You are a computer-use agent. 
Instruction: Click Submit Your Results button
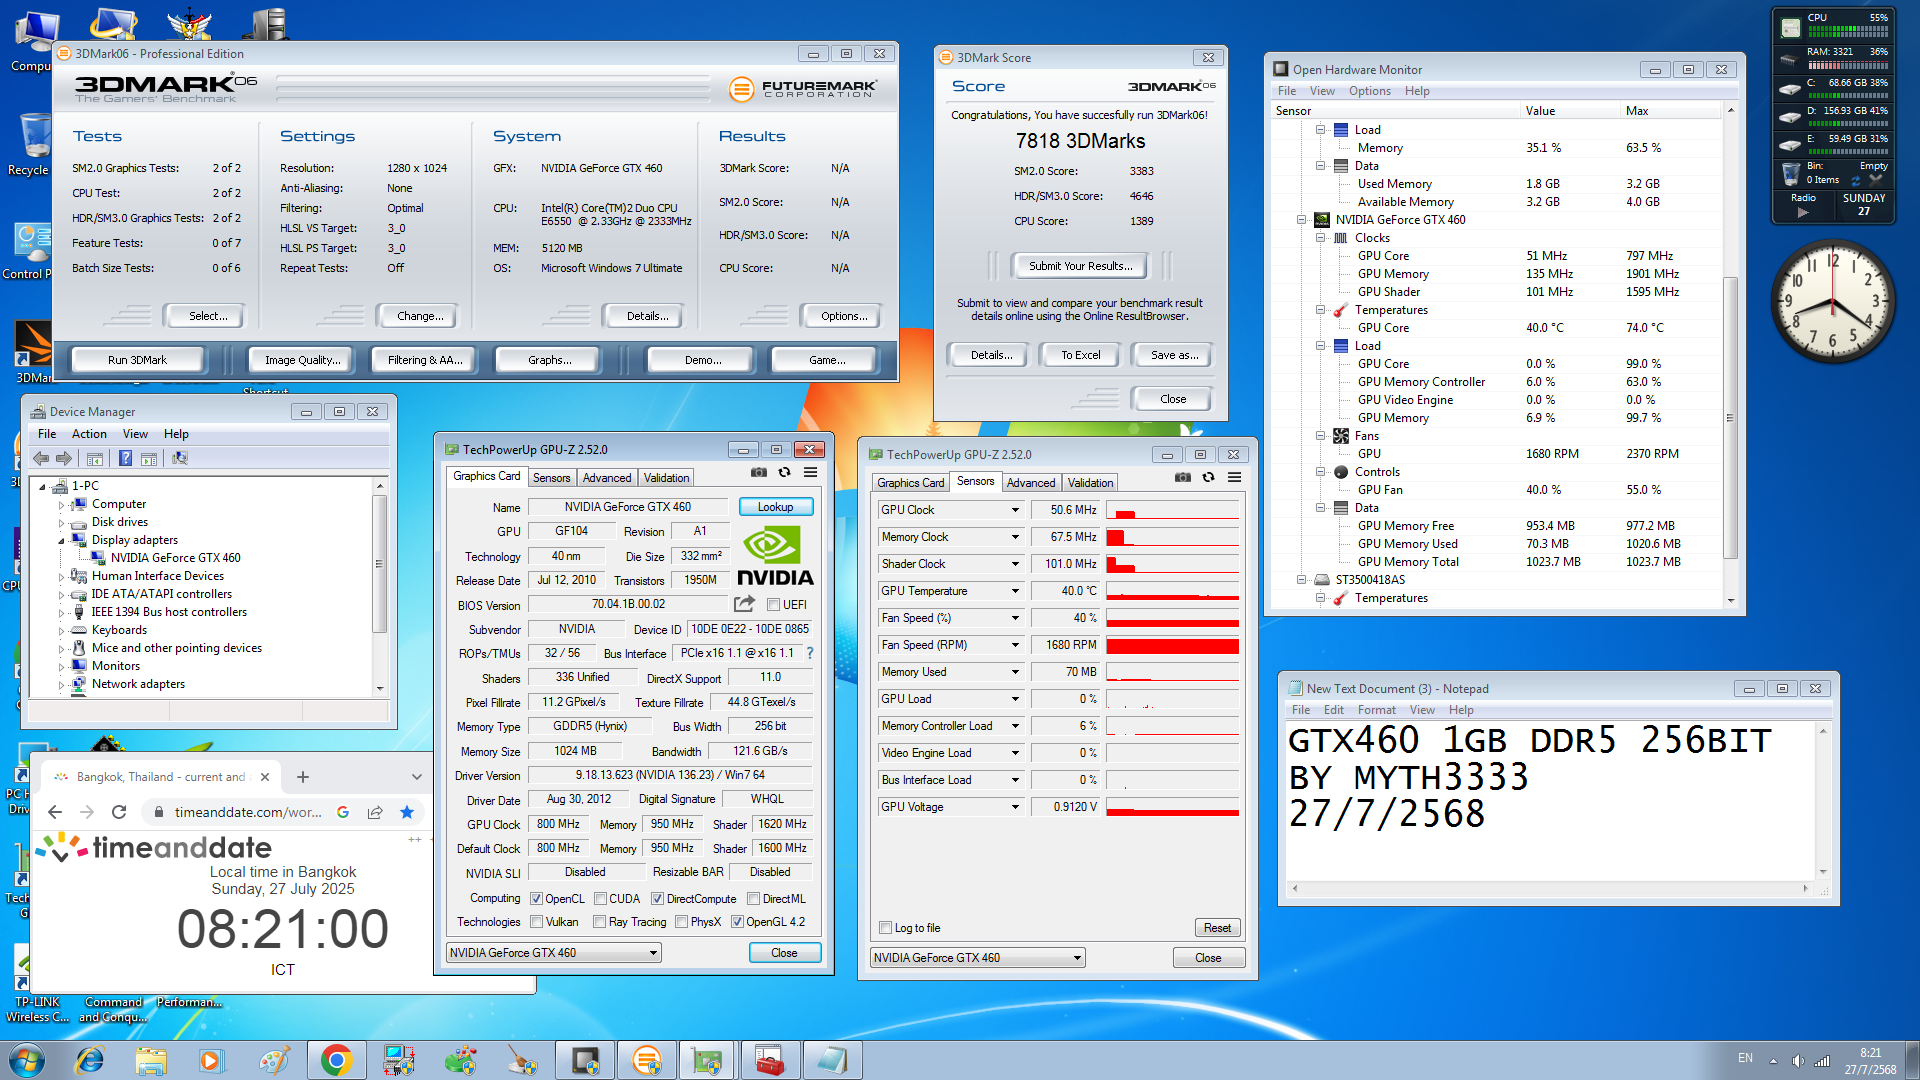(x=1081, y=266)
